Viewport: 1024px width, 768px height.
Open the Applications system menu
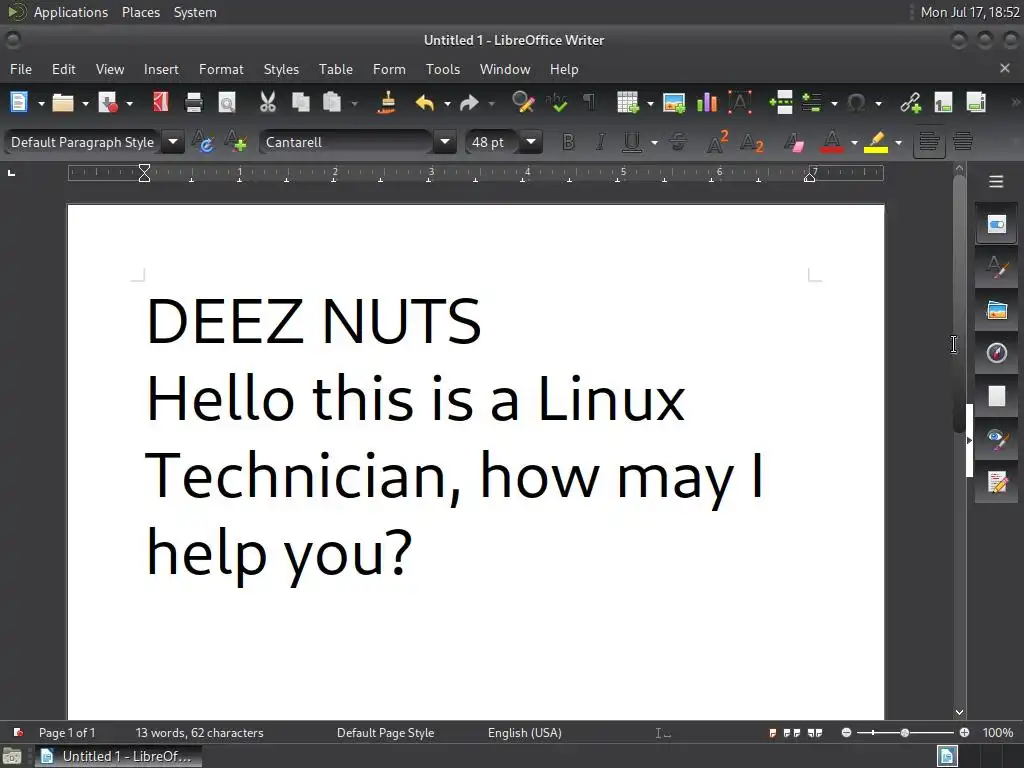71,12
